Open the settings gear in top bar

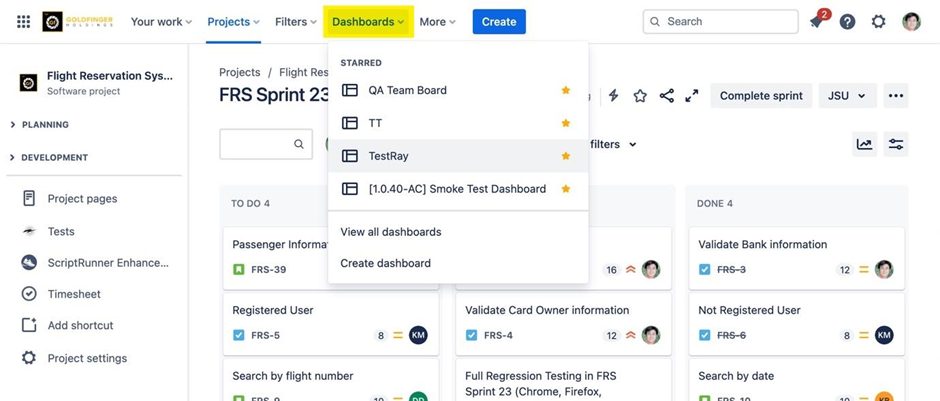click(878, 22)
